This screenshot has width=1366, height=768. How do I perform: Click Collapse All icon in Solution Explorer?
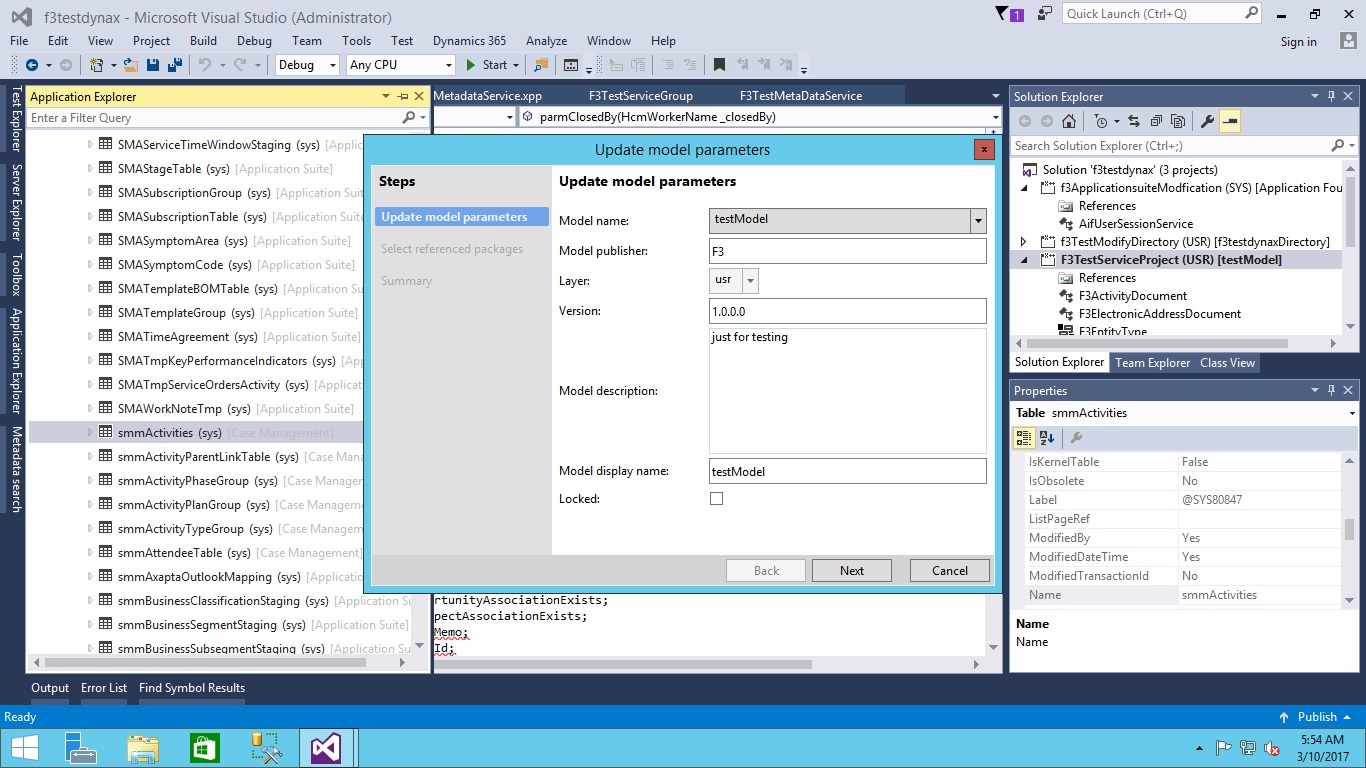tap(1156, 121)
